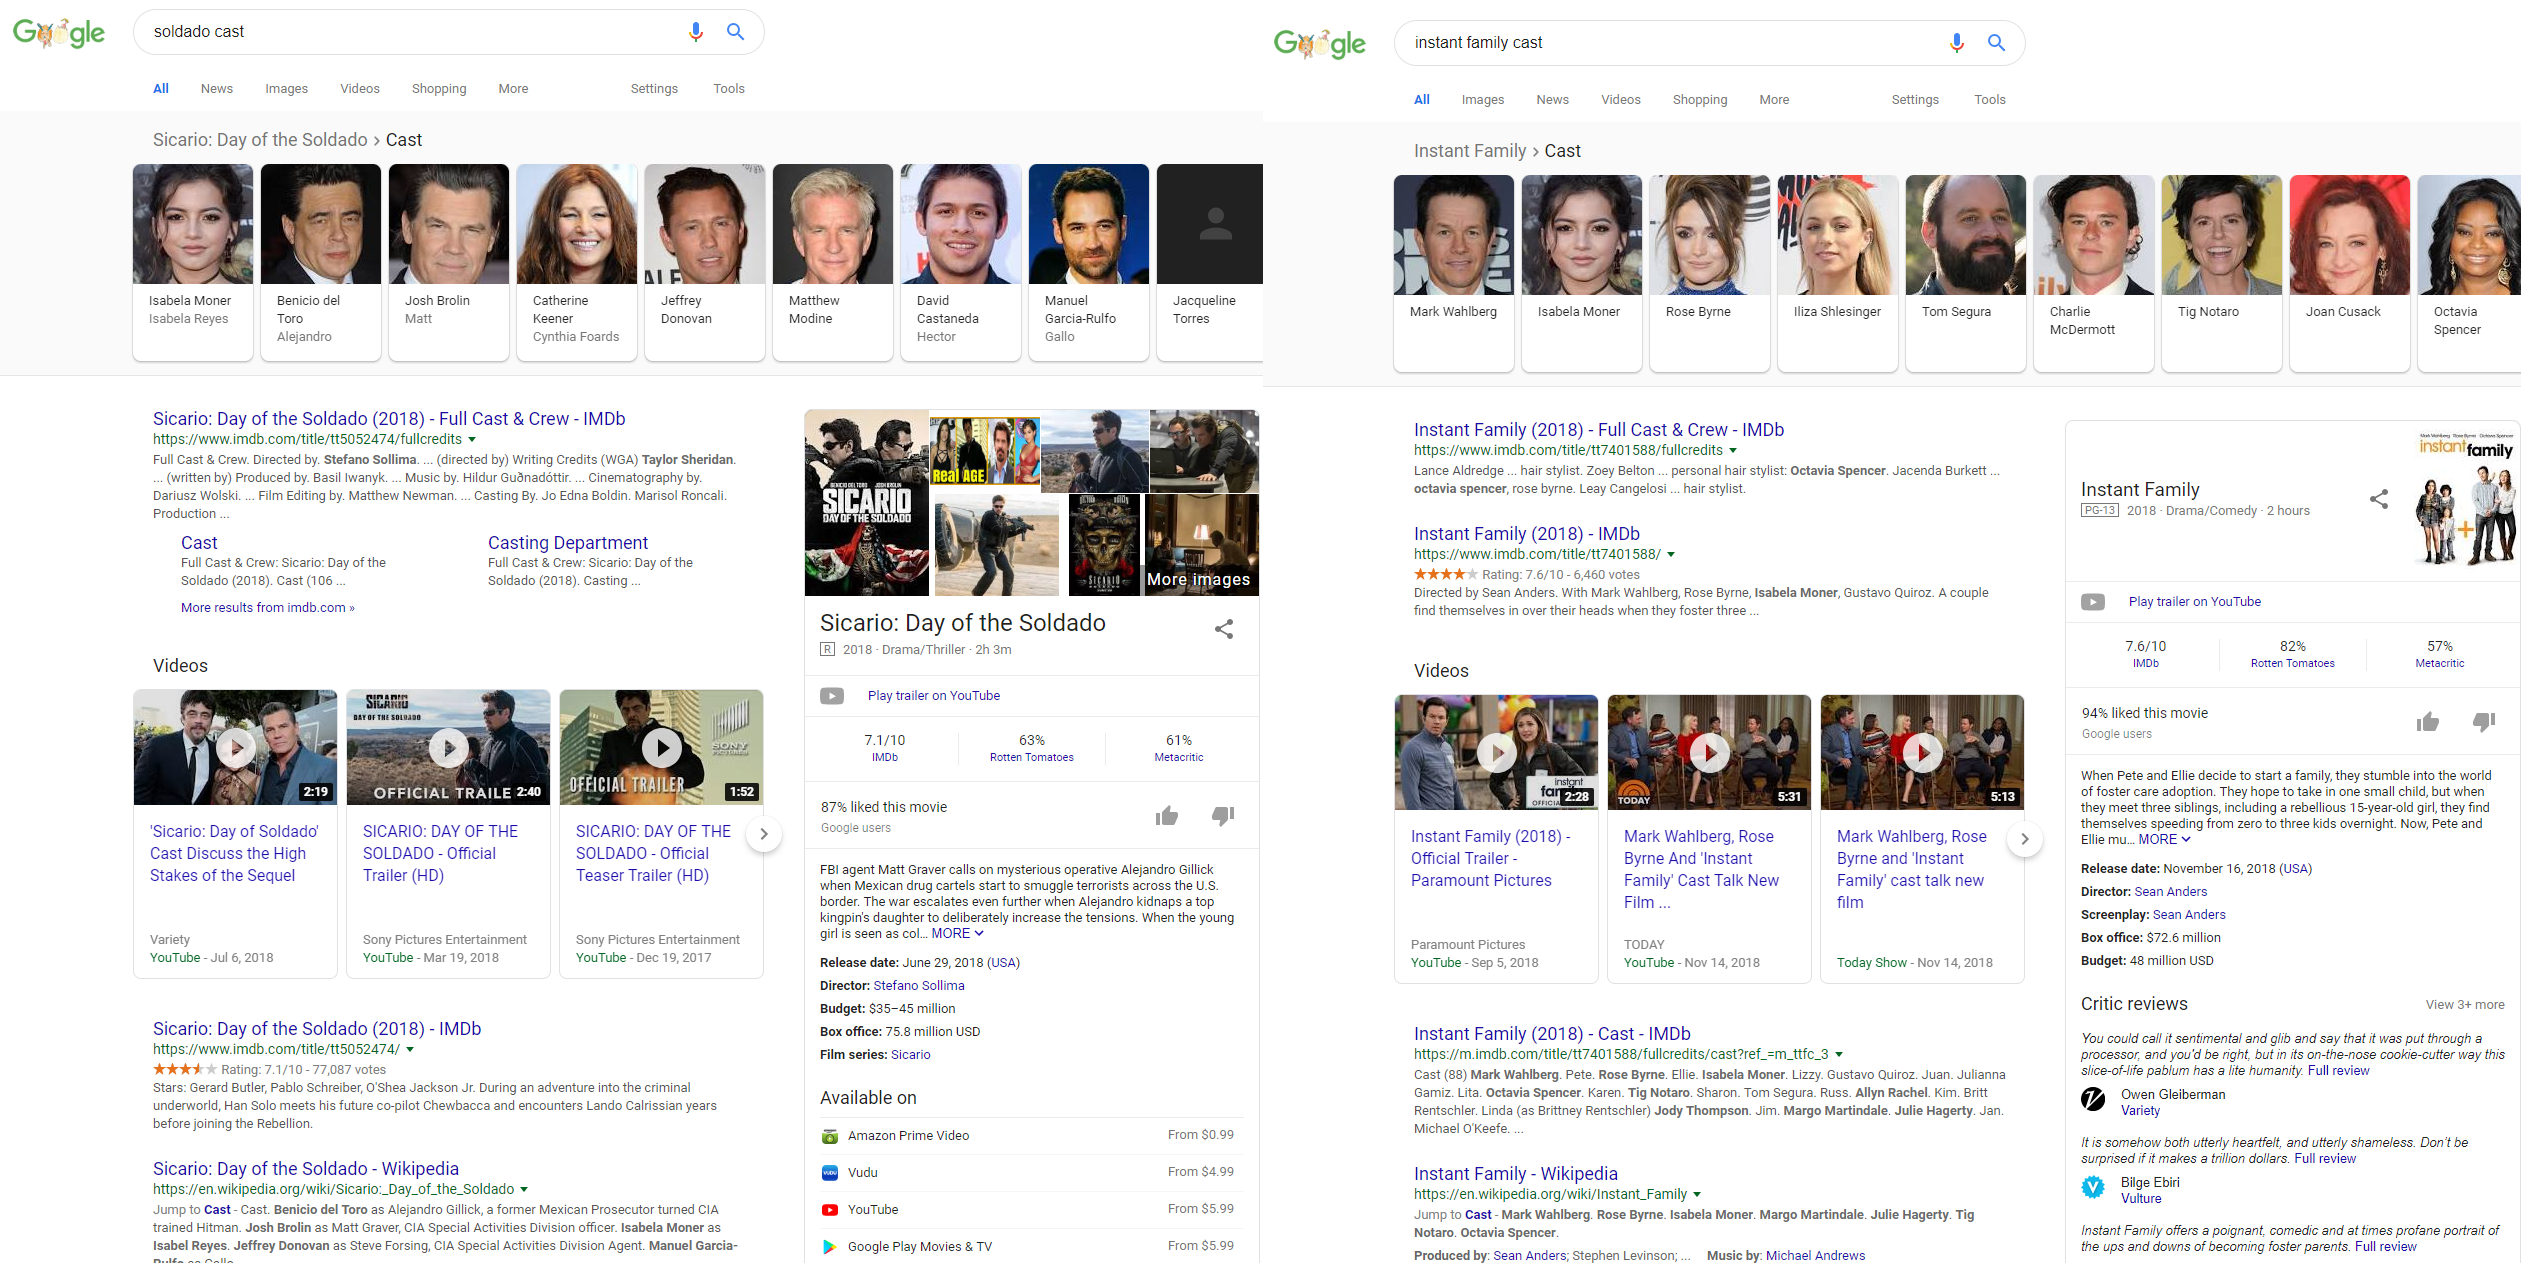Open 'Instant Family (2018) - Cast - IMDb' result

[x=1552, y=1034]
